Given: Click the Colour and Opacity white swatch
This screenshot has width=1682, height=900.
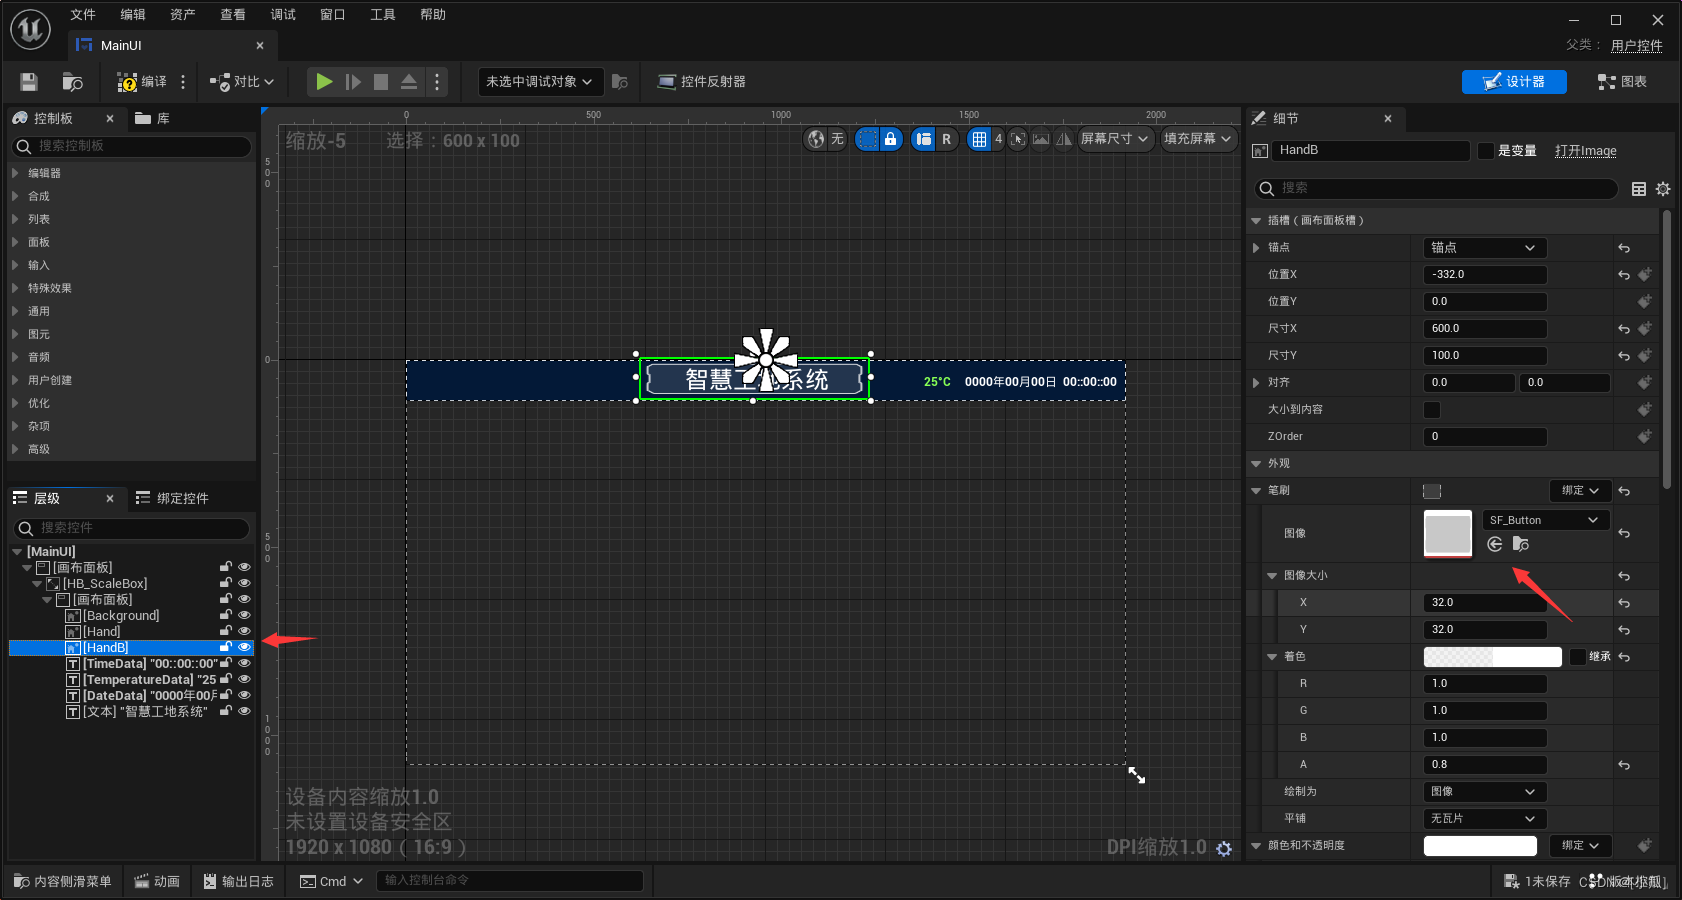Looking at the screenshot, I should coord(1480,846).
